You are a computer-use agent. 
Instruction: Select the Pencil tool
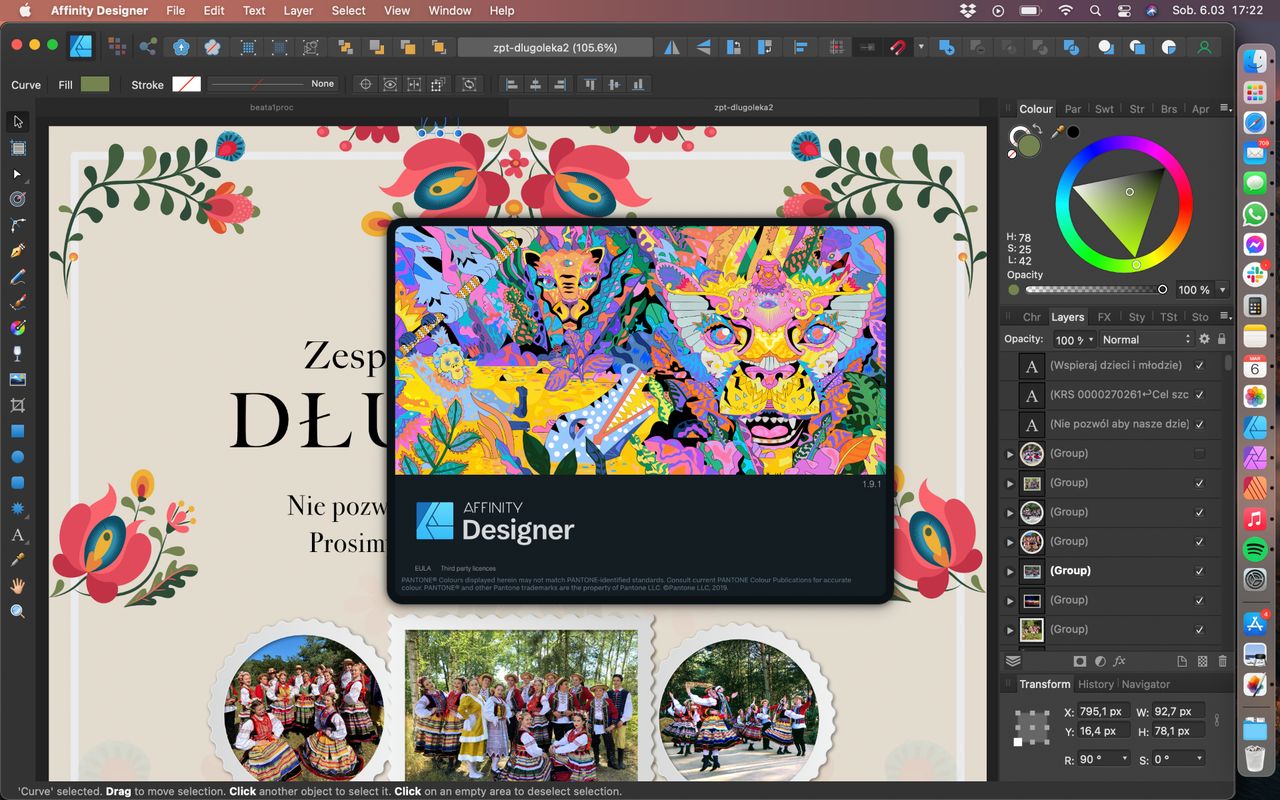[18, 277]
